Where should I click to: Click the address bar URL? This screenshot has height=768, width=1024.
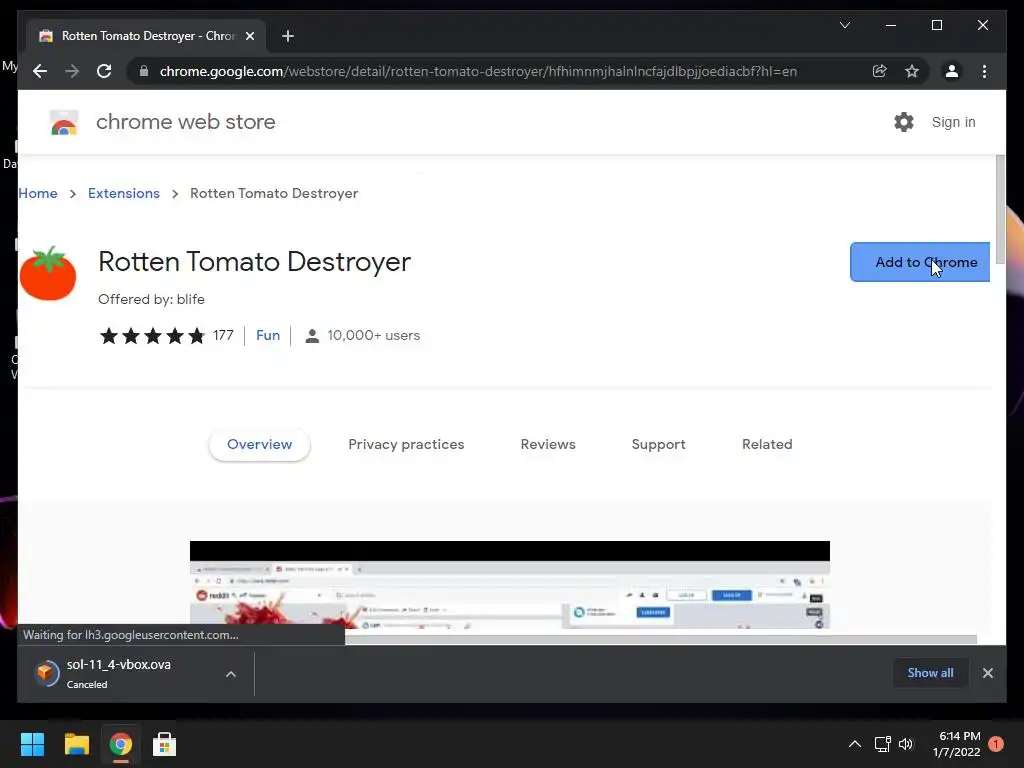(x=478, y=71)
